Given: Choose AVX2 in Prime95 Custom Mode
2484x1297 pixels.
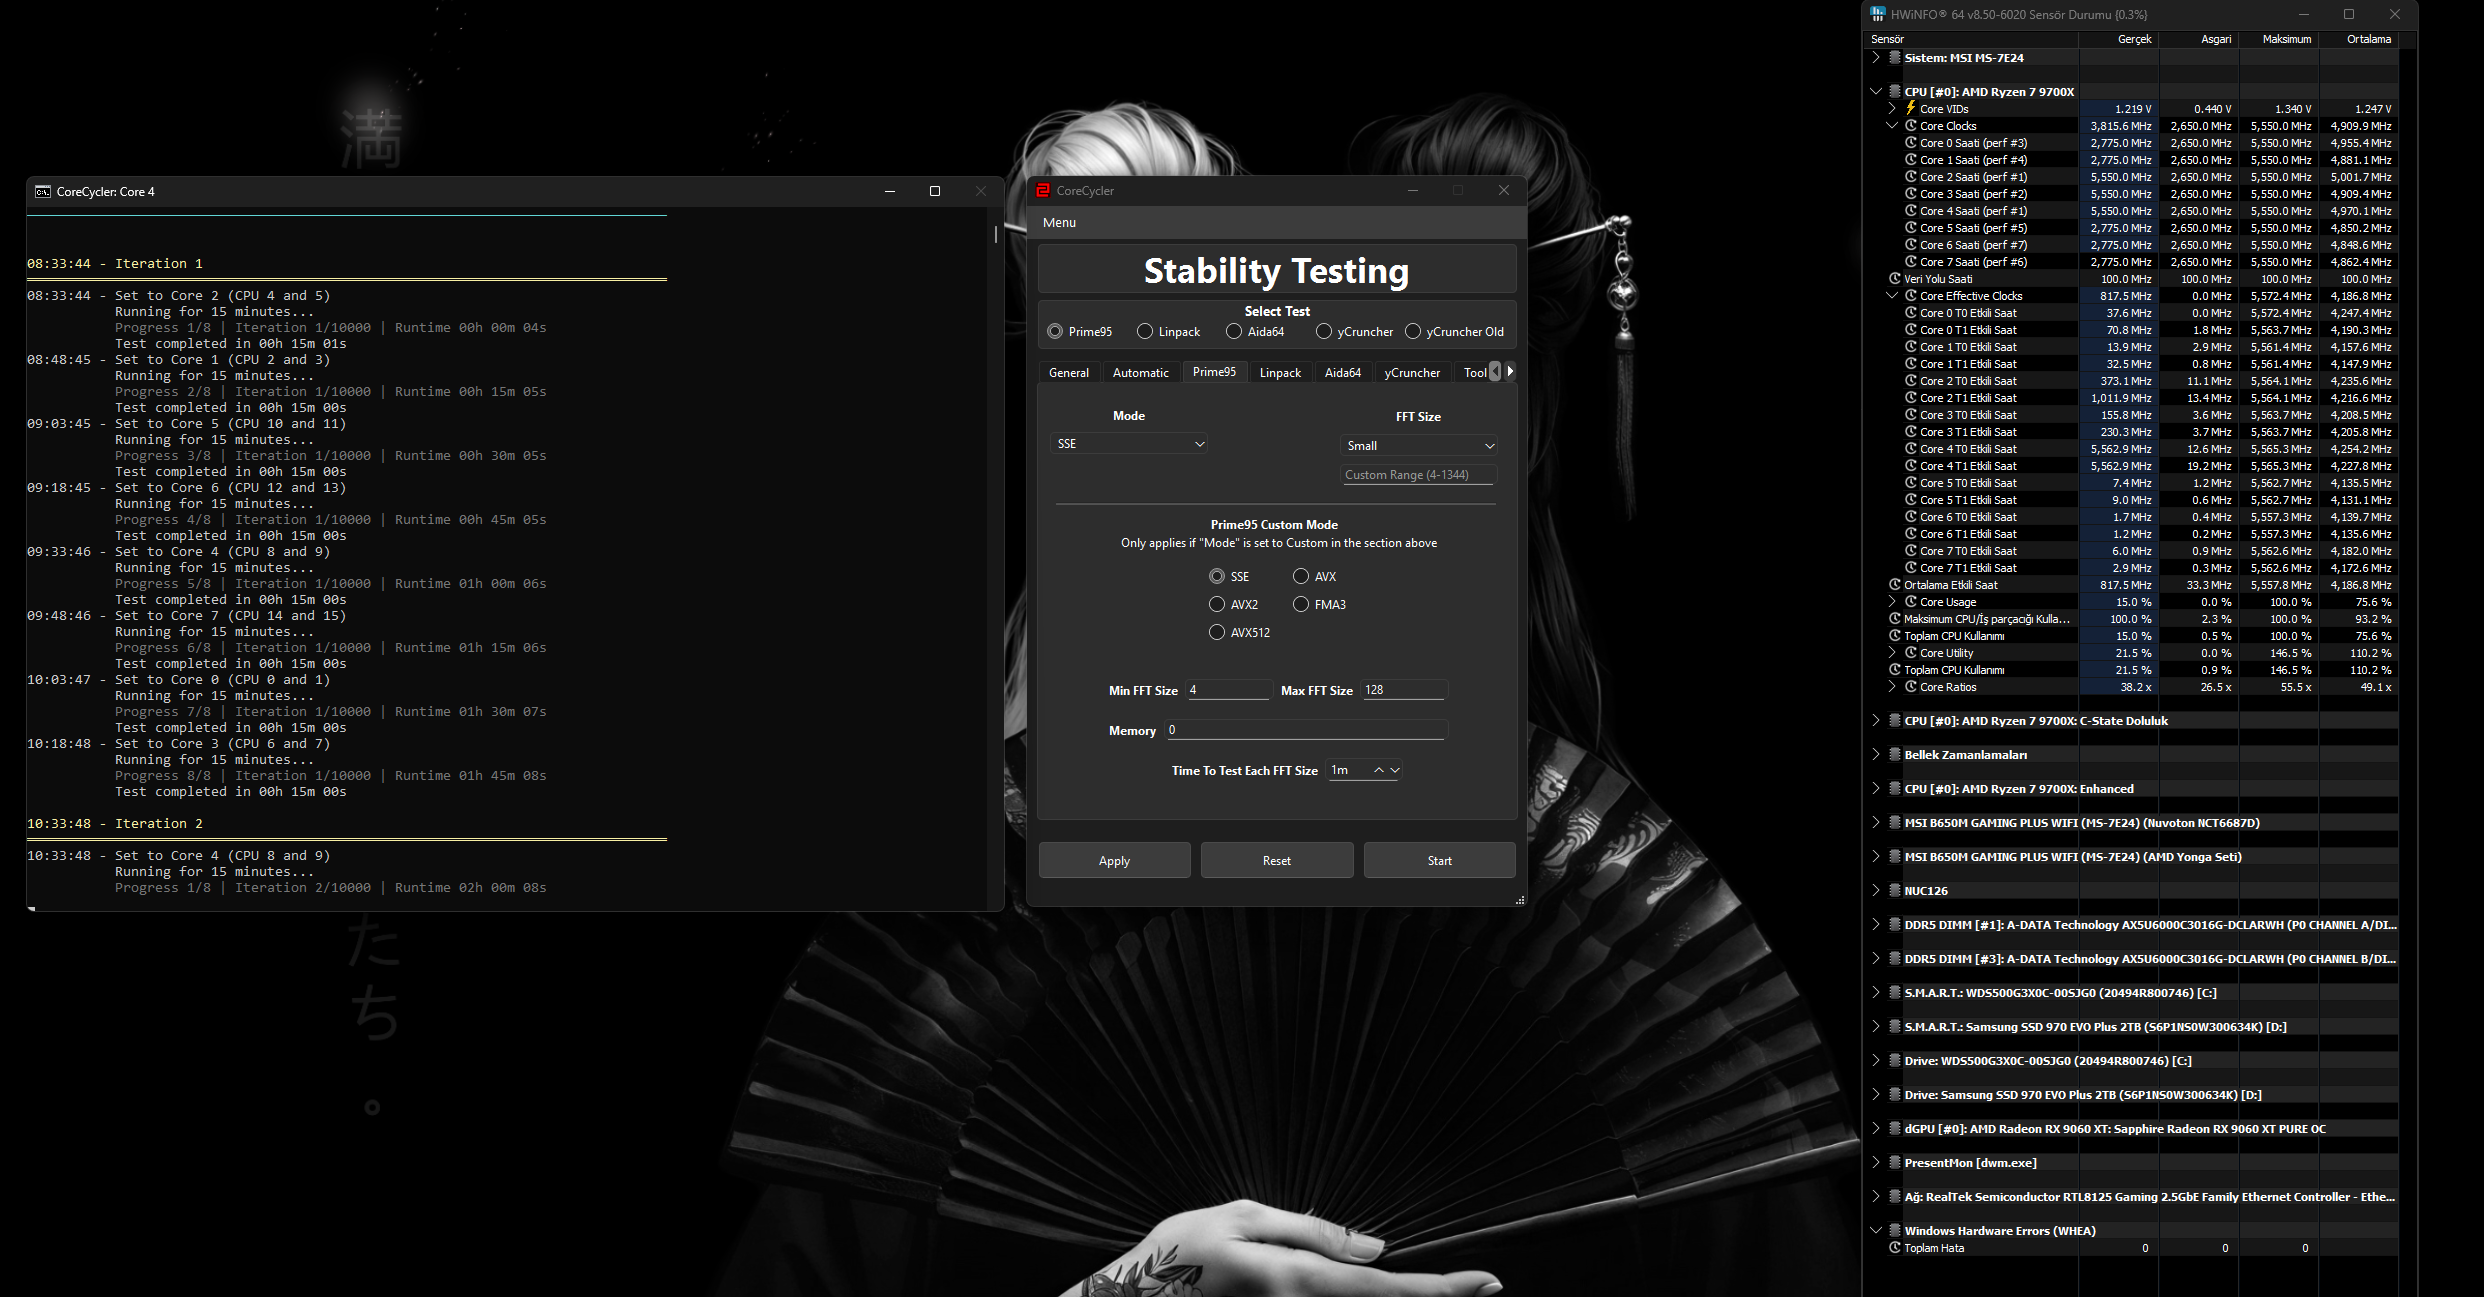Looking at the screenshot, I should pyautogui.click(x=1217, y=604).
